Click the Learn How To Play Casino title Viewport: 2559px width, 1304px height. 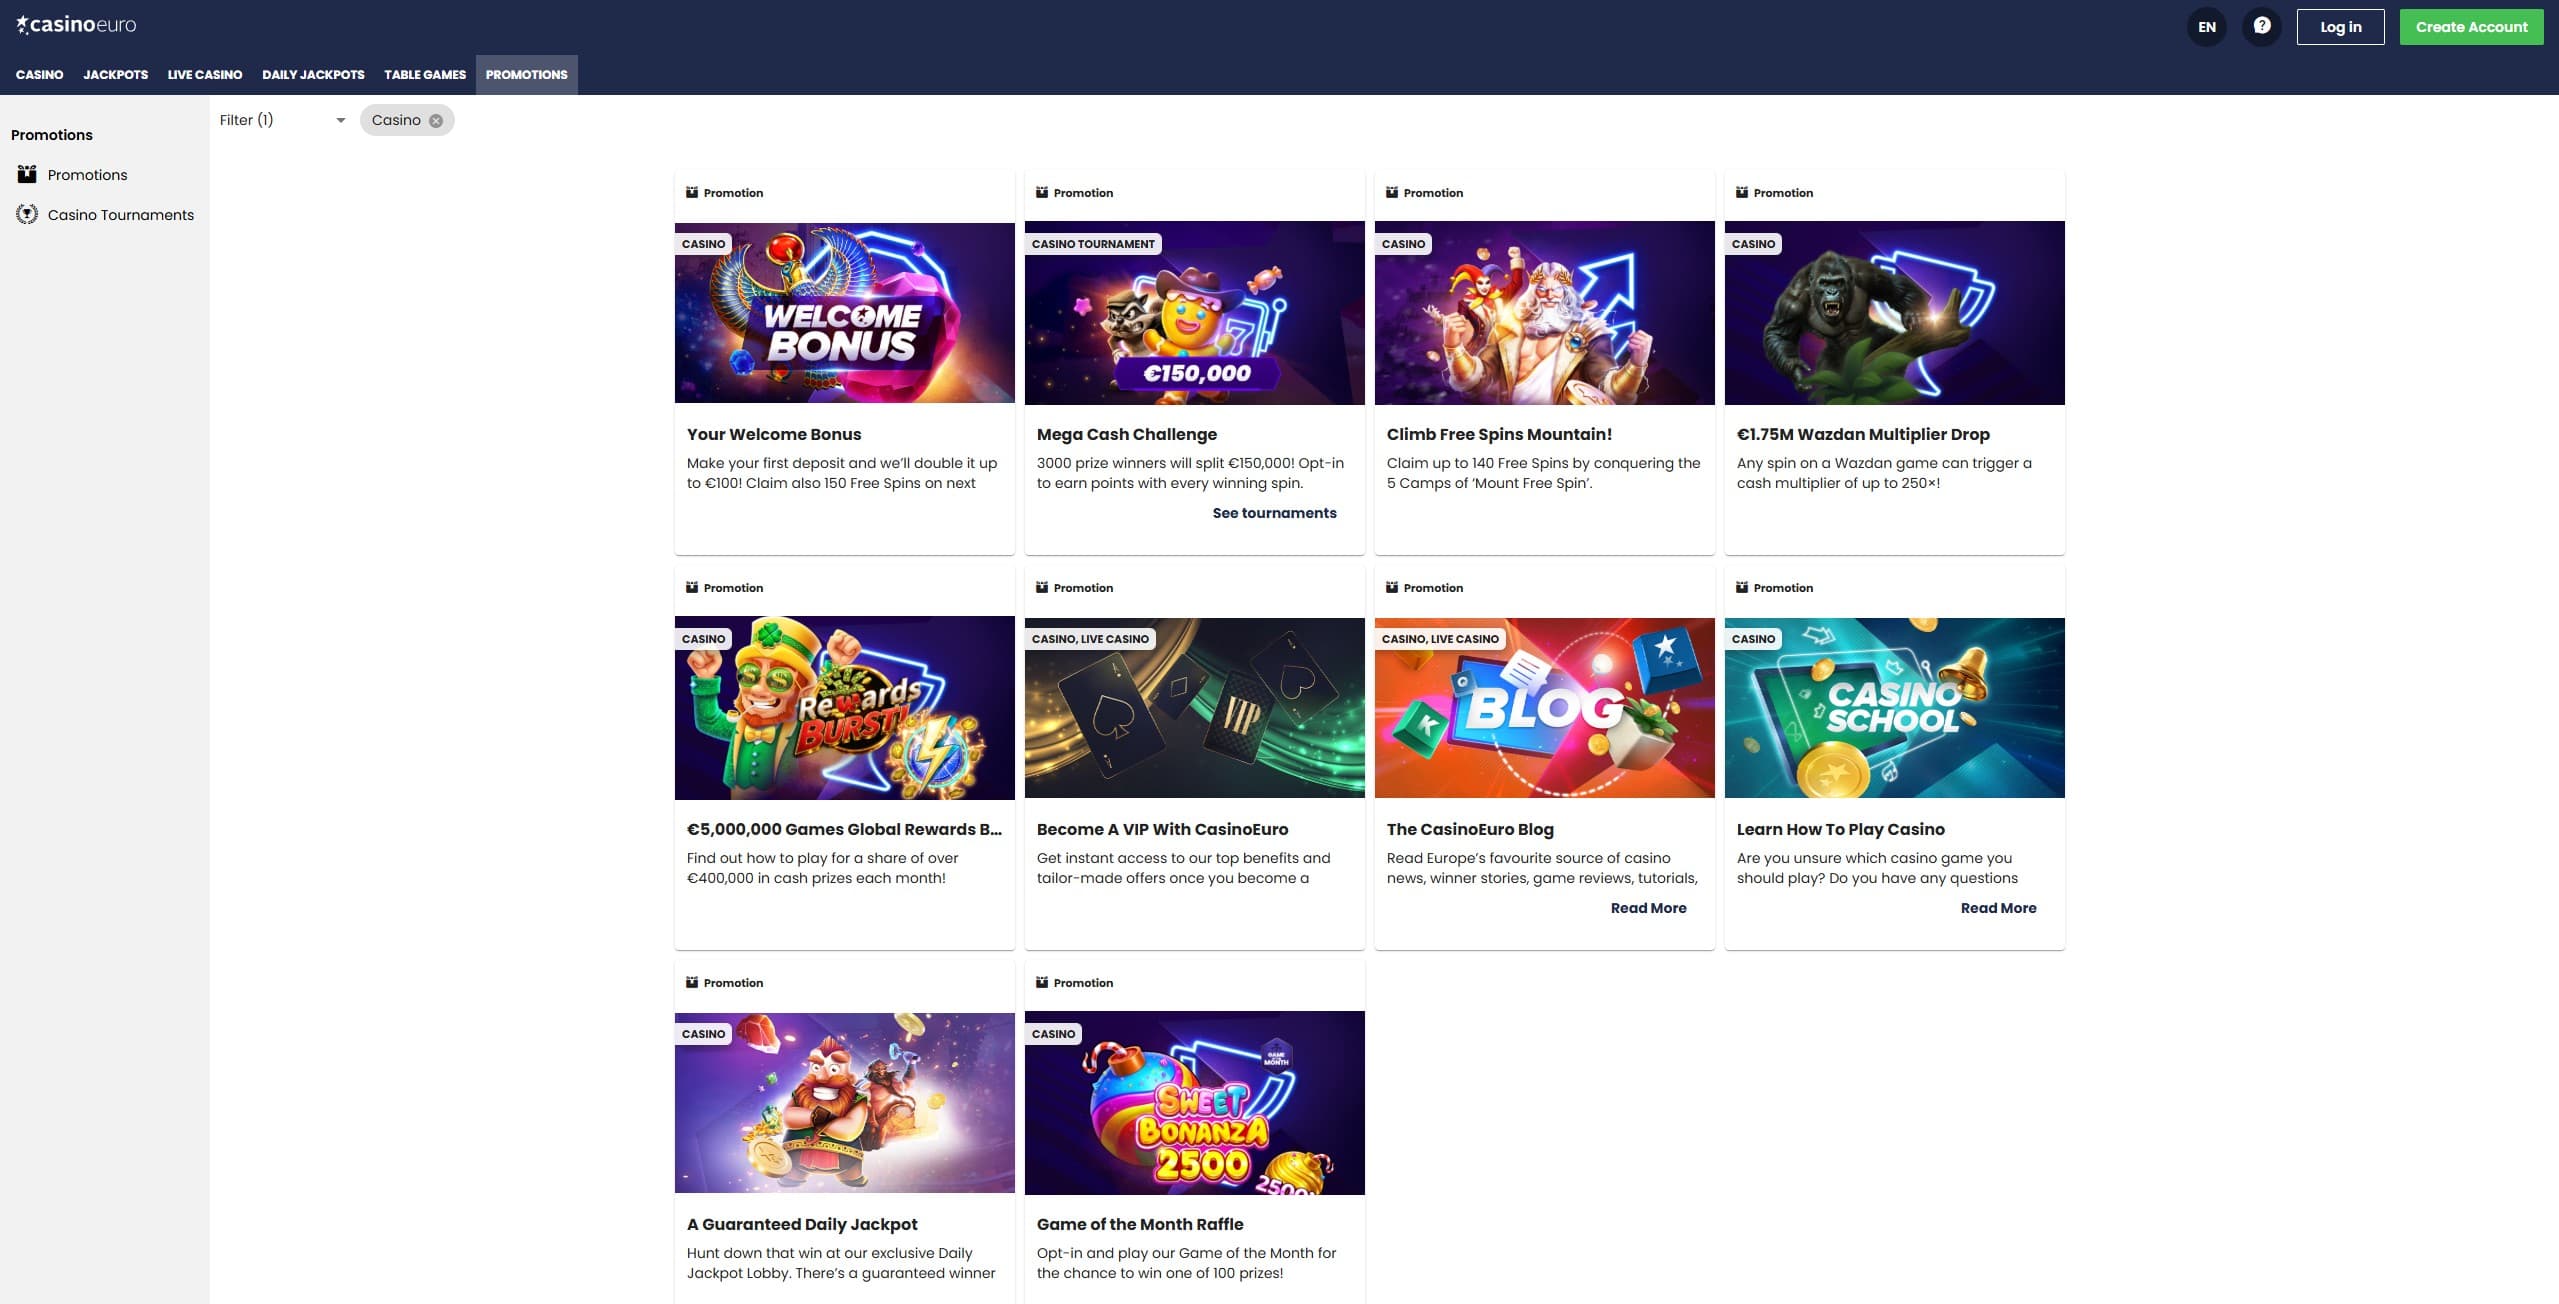pyautogui.click(x=1840, y=829)
